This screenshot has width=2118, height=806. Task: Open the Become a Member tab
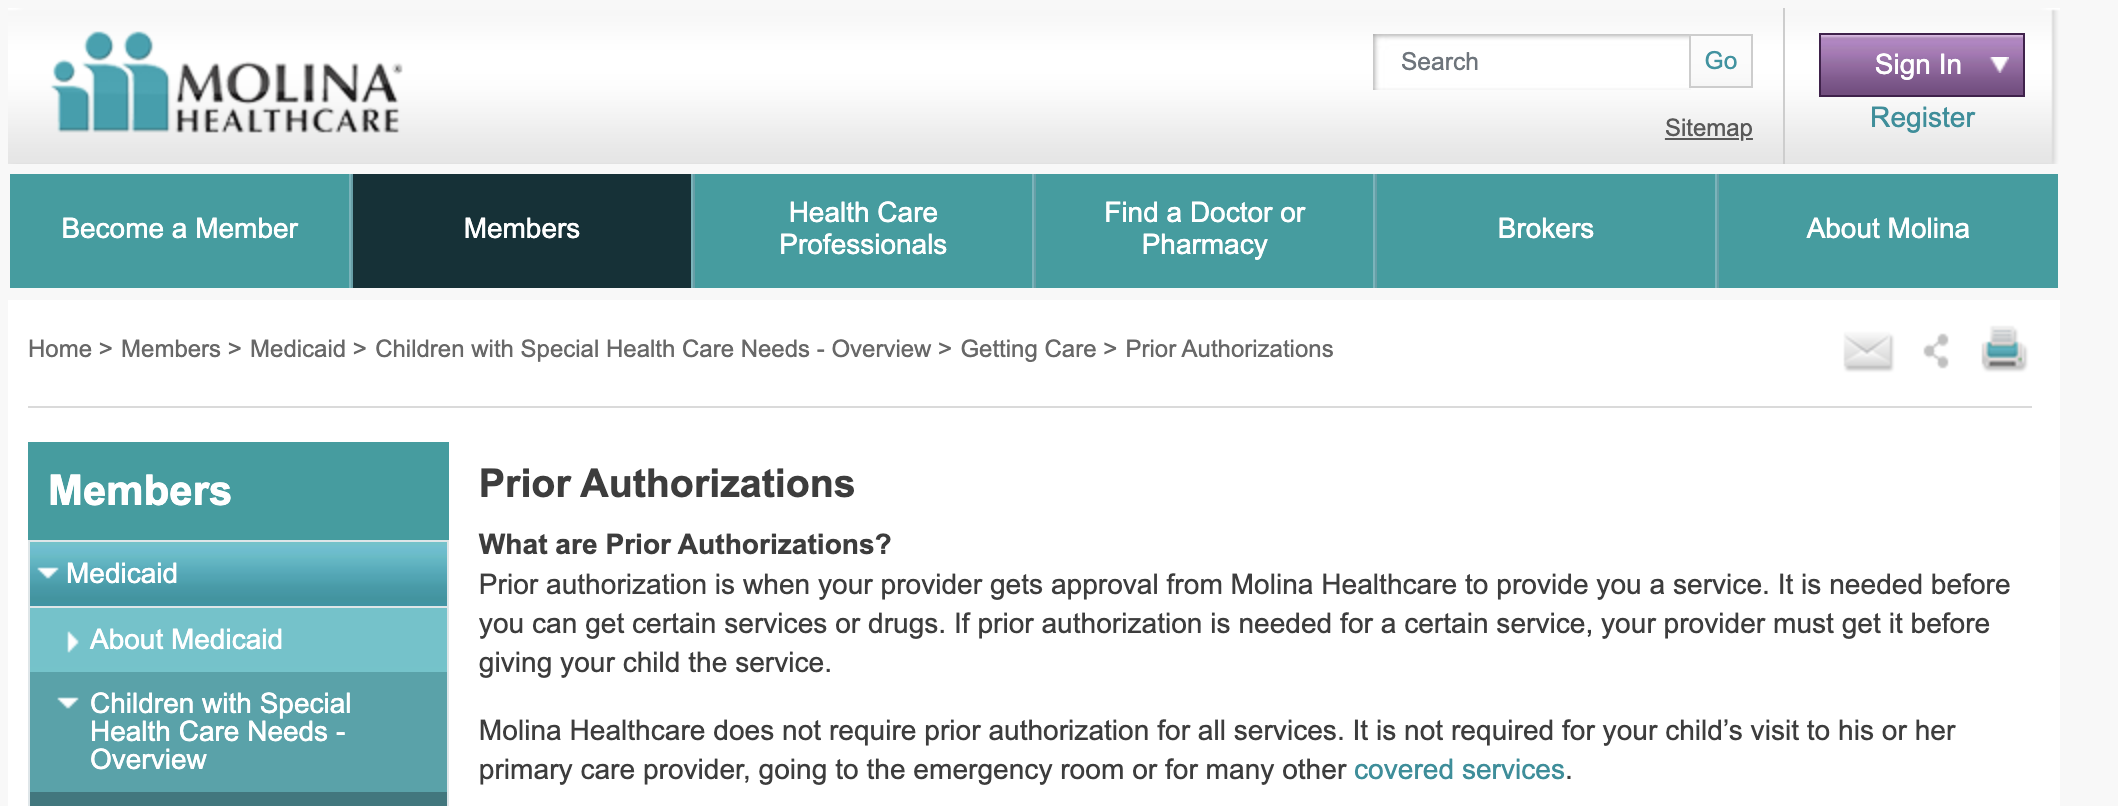click(180, 230)
